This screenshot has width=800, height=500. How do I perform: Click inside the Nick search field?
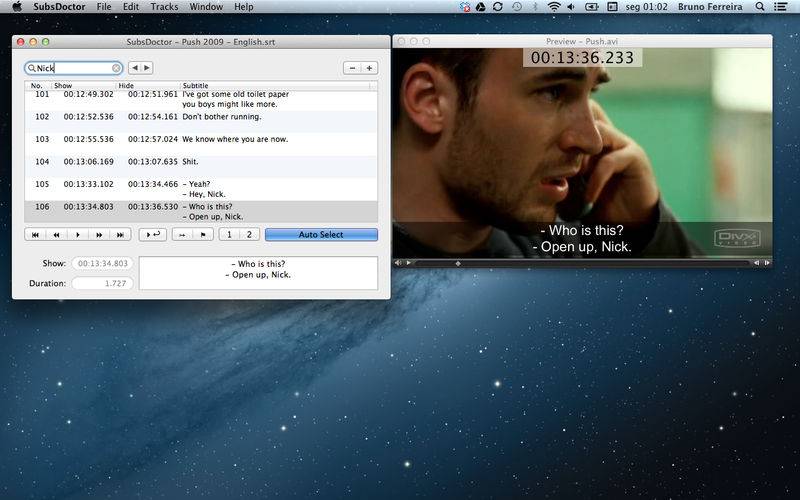73,68
